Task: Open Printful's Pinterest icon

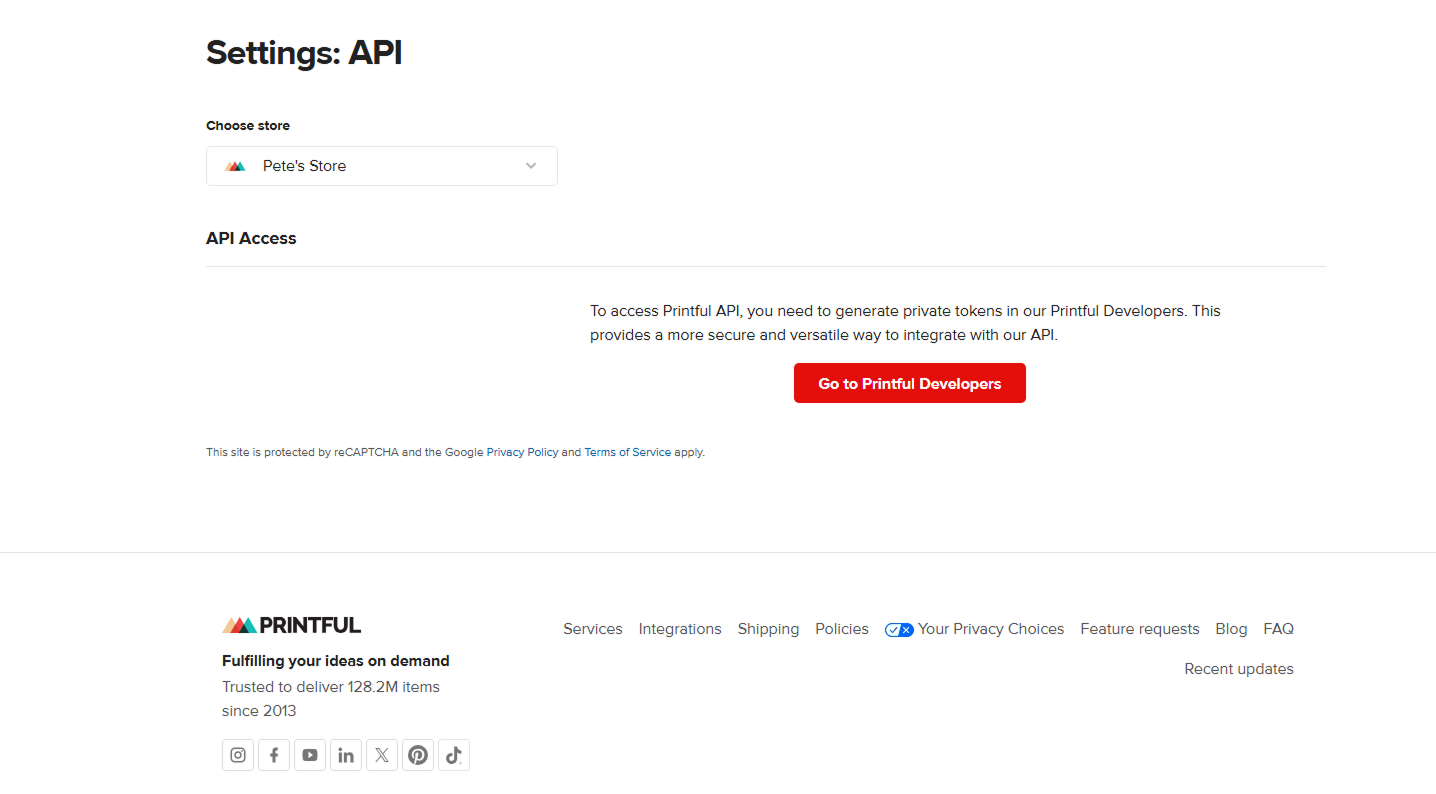Action: pyautogui.click(x=418, y=755)
